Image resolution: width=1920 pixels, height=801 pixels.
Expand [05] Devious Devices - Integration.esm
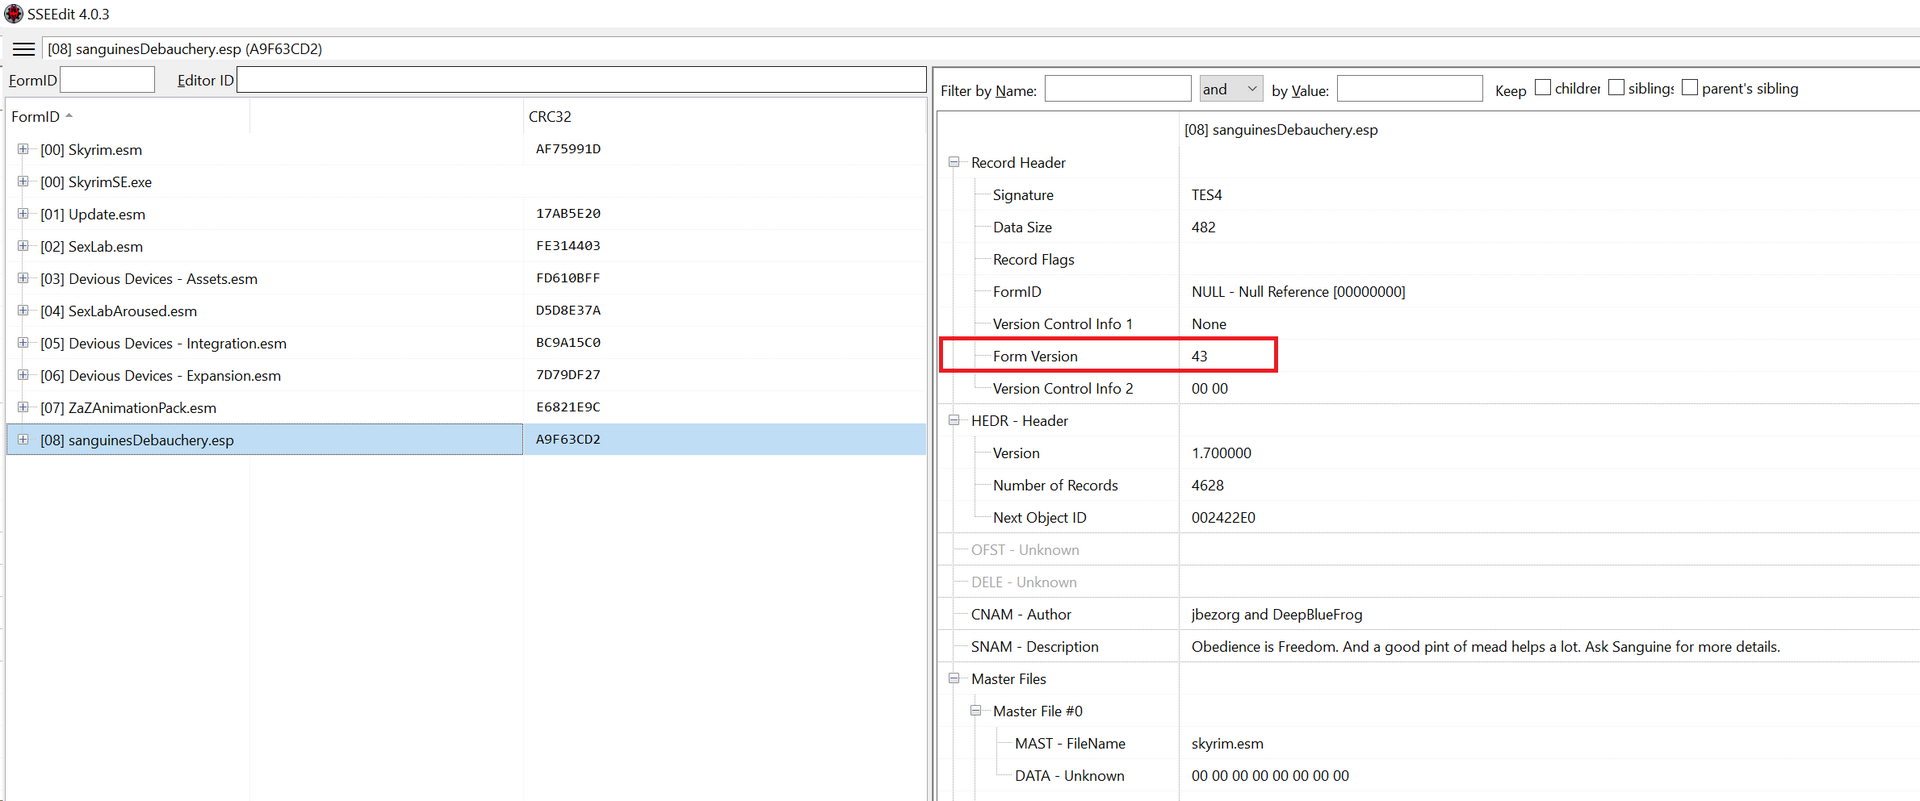point(23,342)
